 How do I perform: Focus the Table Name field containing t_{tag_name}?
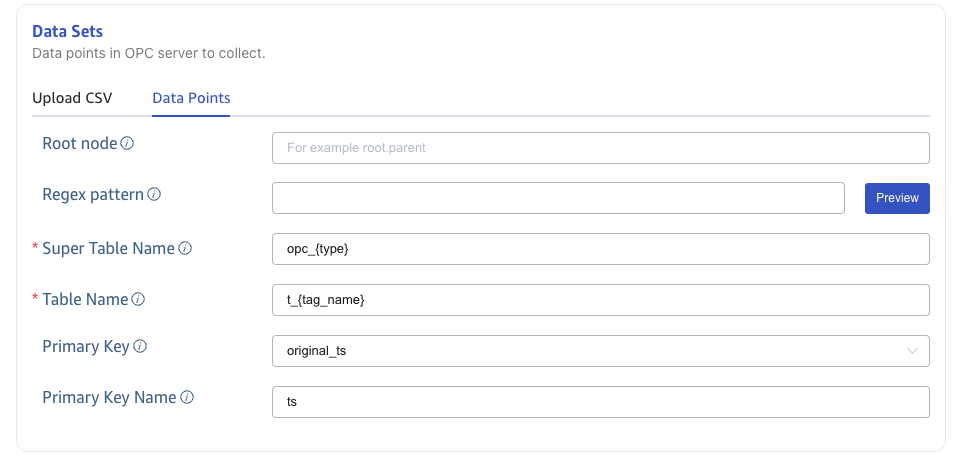tap(600, 300)
